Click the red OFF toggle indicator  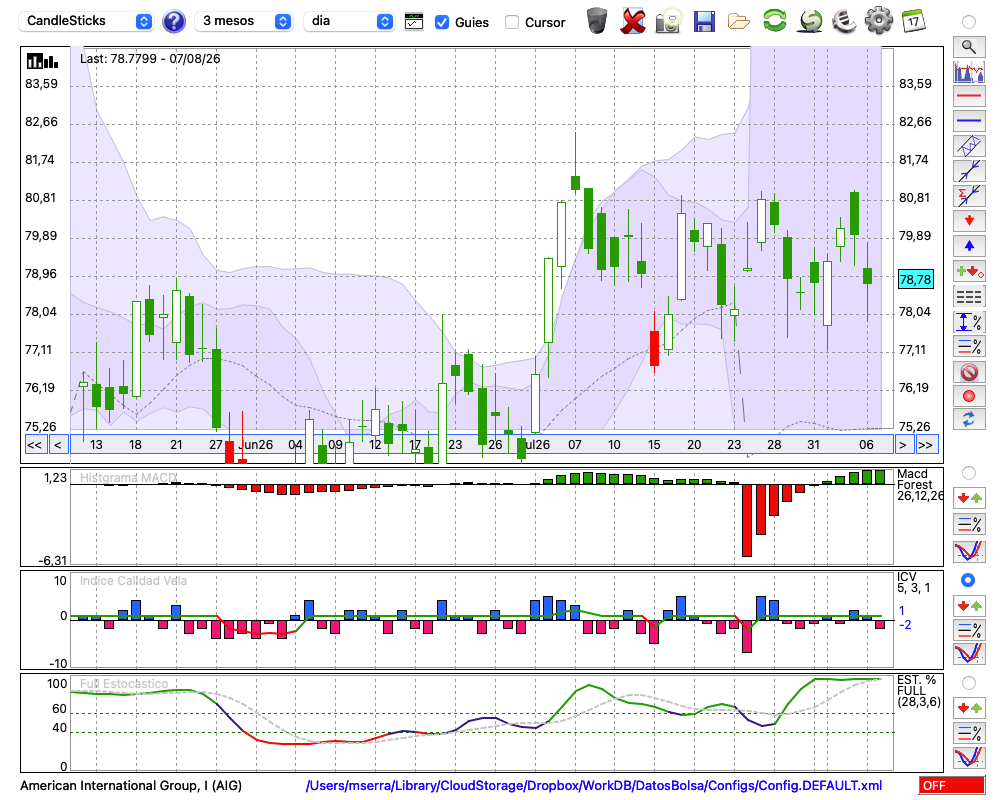click(x=952, y=785)
